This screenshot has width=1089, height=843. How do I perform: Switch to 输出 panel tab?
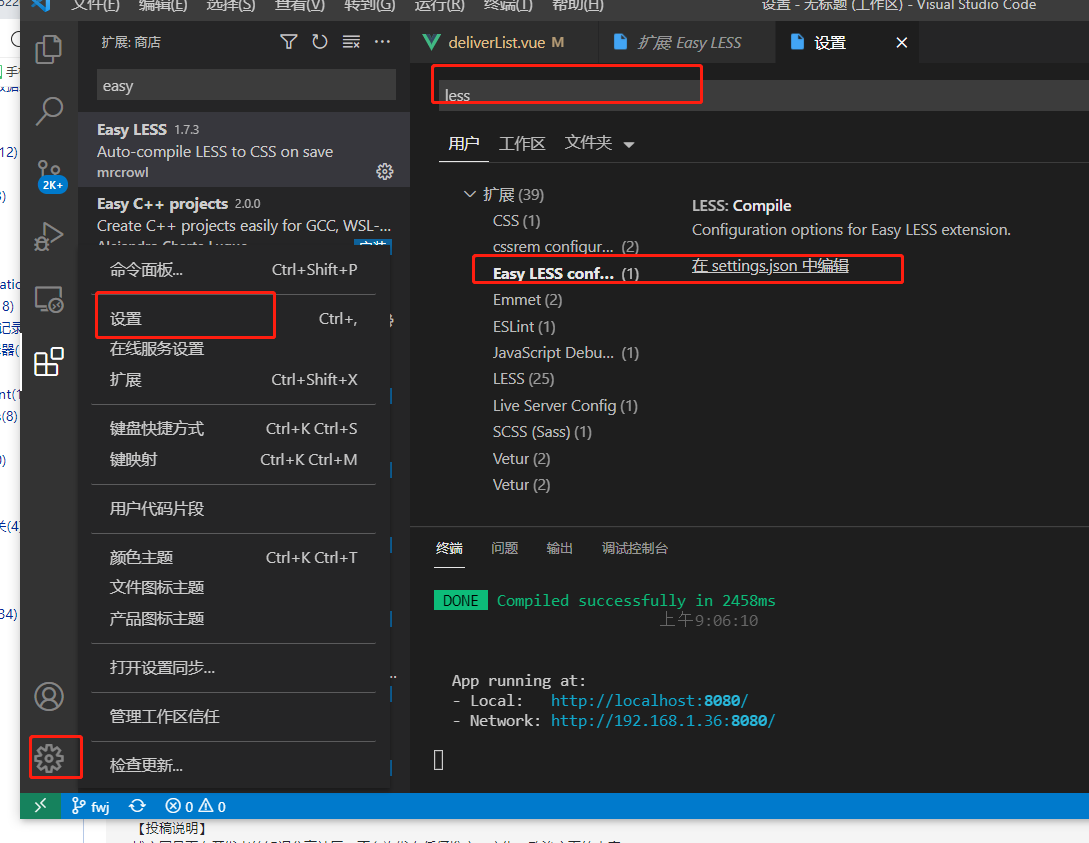(560, 549)
